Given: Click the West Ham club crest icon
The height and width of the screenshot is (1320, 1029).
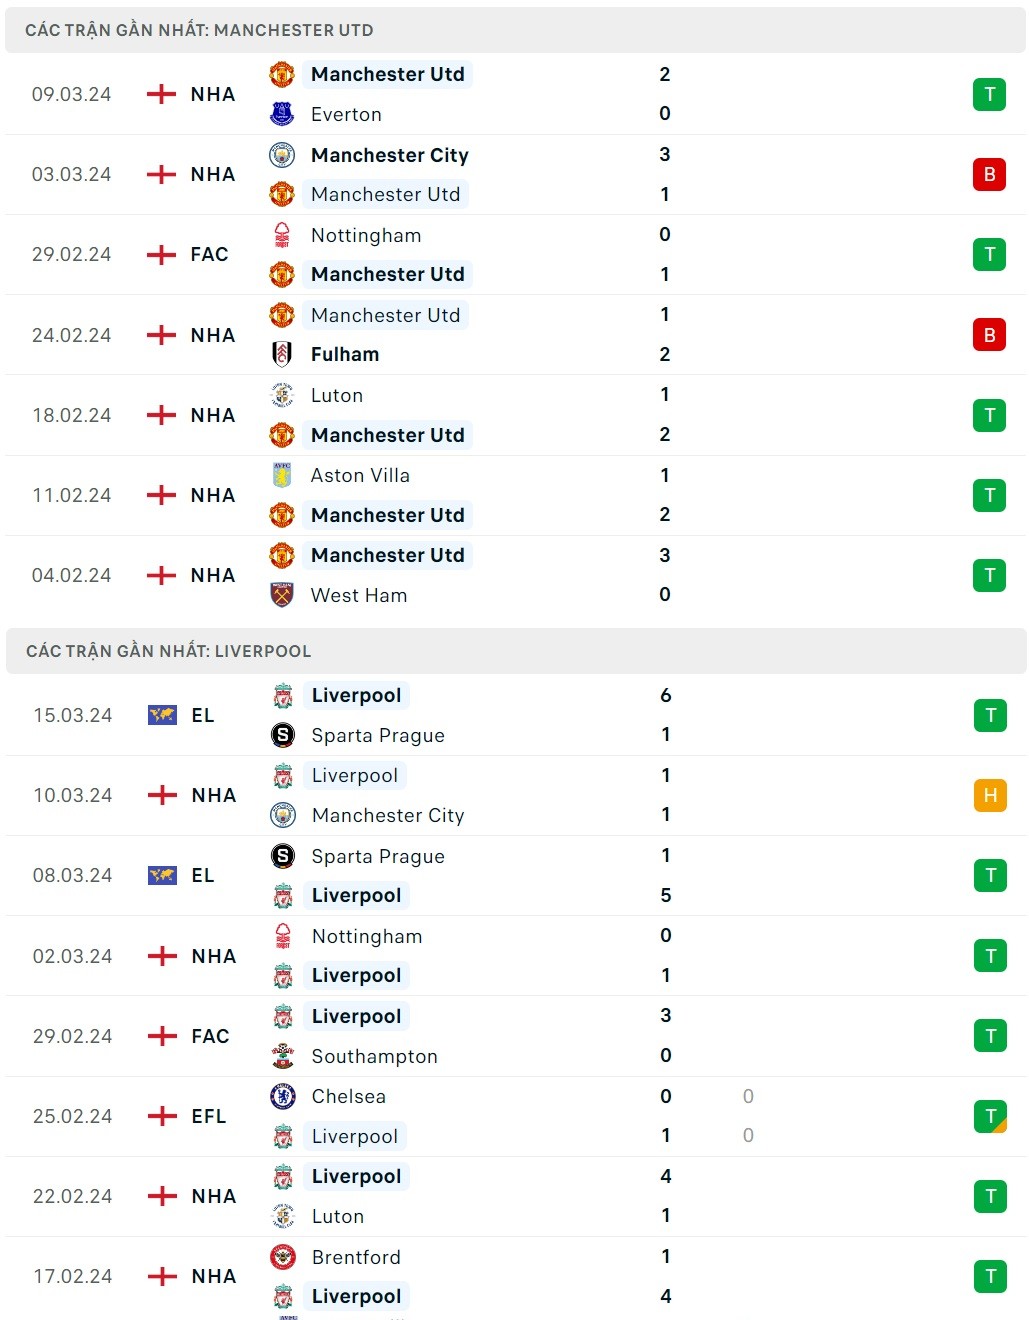Looking at the screenshot, I should [282, 595].
